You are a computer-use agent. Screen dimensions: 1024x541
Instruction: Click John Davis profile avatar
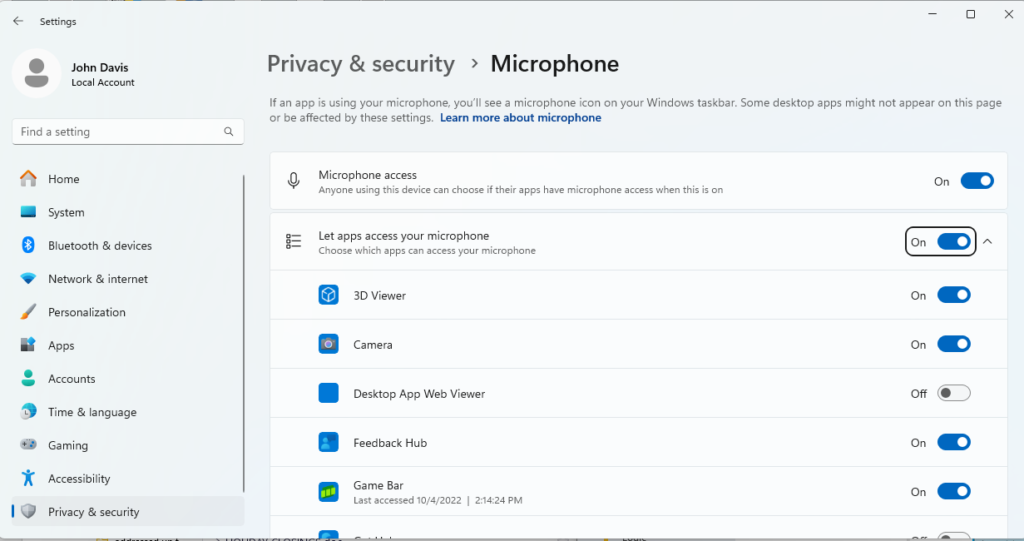pos(37,74)
